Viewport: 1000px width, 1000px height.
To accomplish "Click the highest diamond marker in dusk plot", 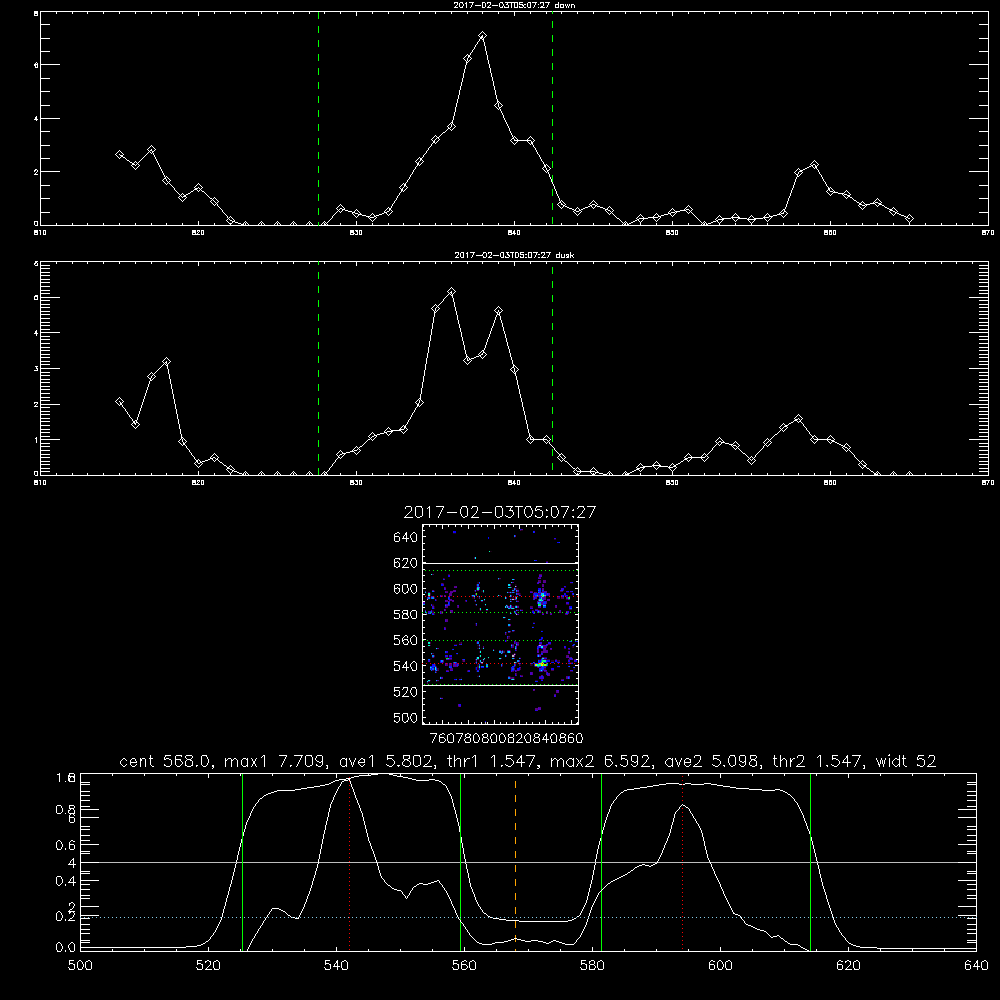I will click(x=452, y=291).
